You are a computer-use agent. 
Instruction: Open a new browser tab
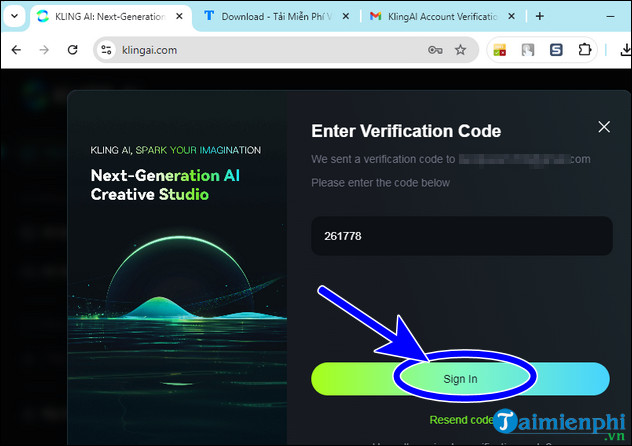(540, 17)
